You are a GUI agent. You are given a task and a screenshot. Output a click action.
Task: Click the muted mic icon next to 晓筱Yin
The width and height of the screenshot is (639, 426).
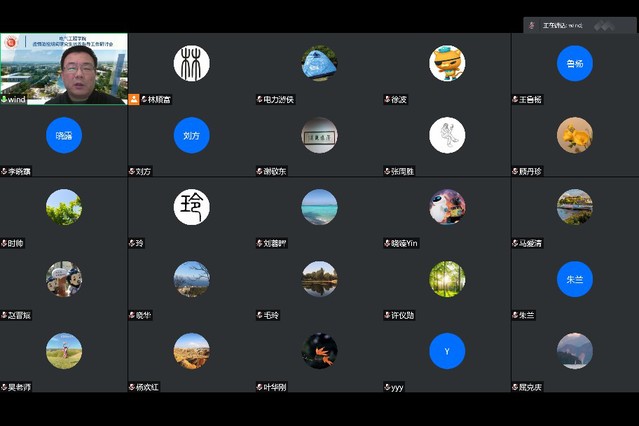387,243
